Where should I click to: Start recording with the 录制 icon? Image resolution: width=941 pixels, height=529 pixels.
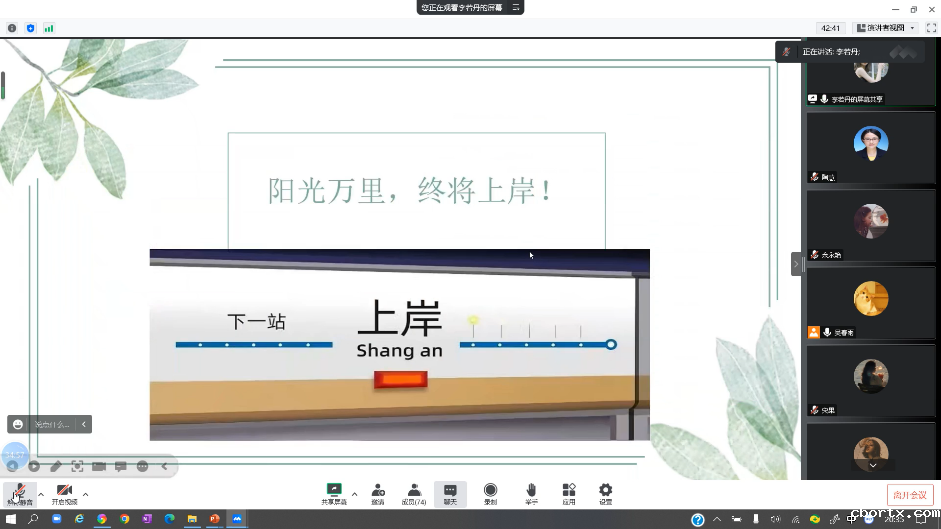(x=490, y=491)
